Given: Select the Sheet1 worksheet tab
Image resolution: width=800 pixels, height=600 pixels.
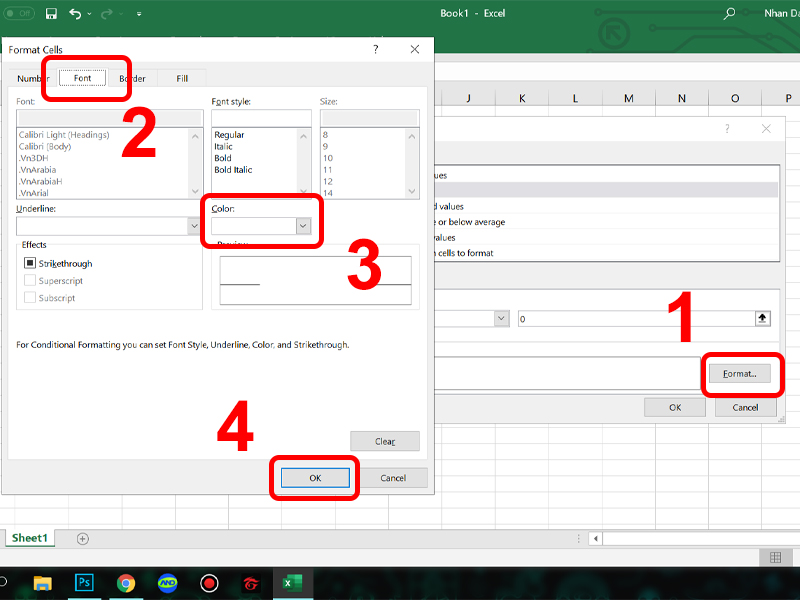Looking at the screenshot, I should click(x=30, y=538).
